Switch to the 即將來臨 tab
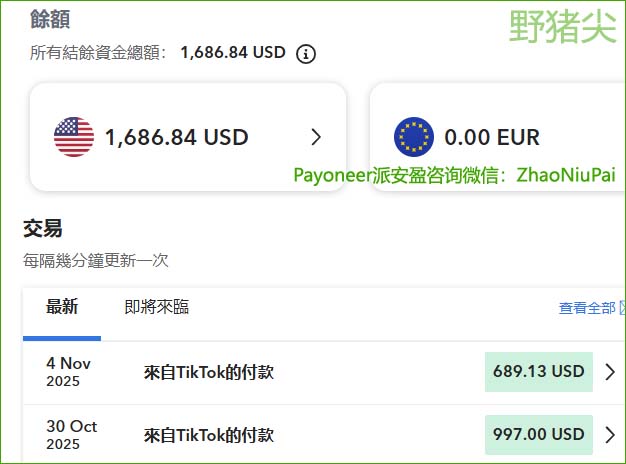 (156, 307)
